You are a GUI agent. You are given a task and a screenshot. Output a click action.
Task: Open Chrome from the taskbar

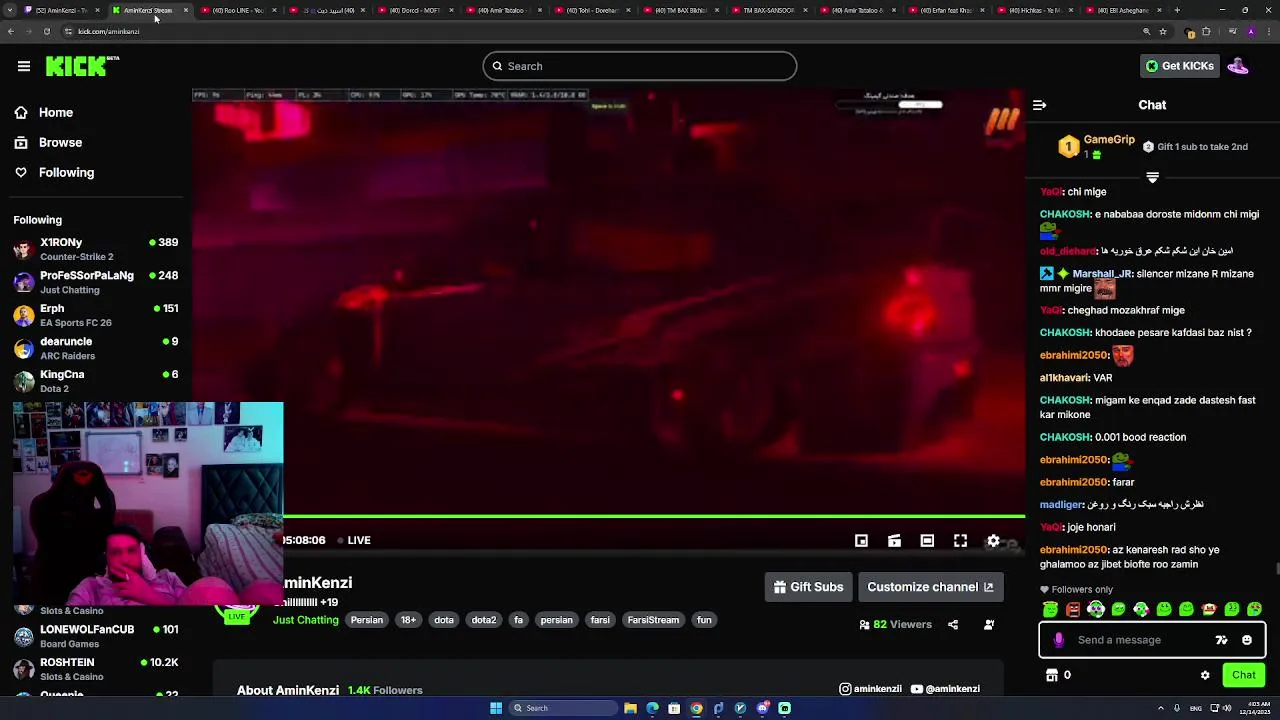(x=696, y=708)
